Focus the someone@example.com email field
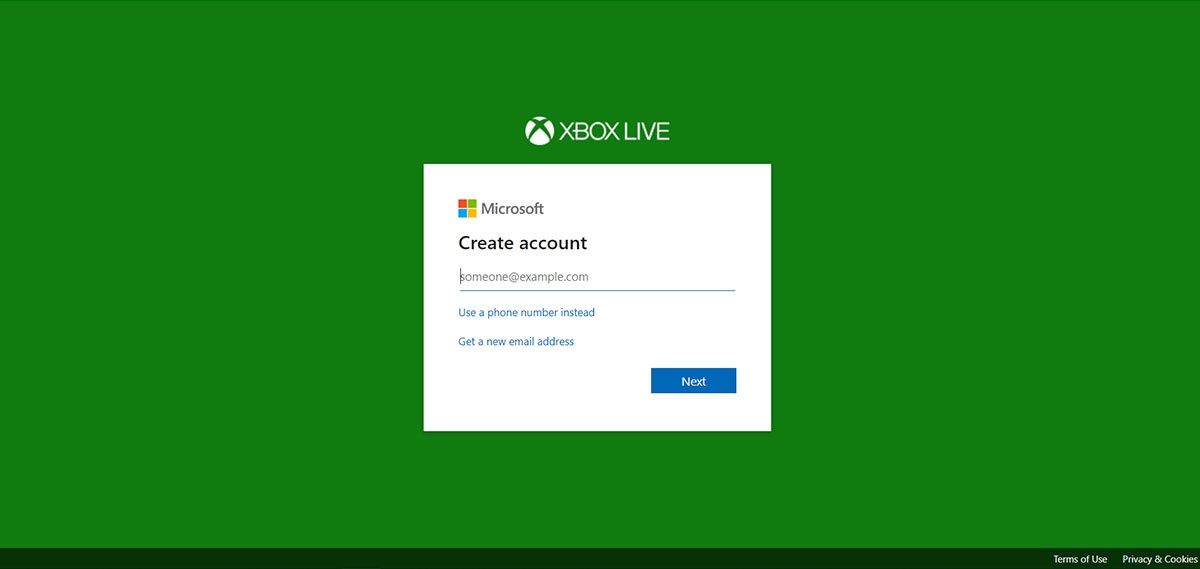Image resolution: width=1200 pixels, height=569 pixels. coord(597,277)
